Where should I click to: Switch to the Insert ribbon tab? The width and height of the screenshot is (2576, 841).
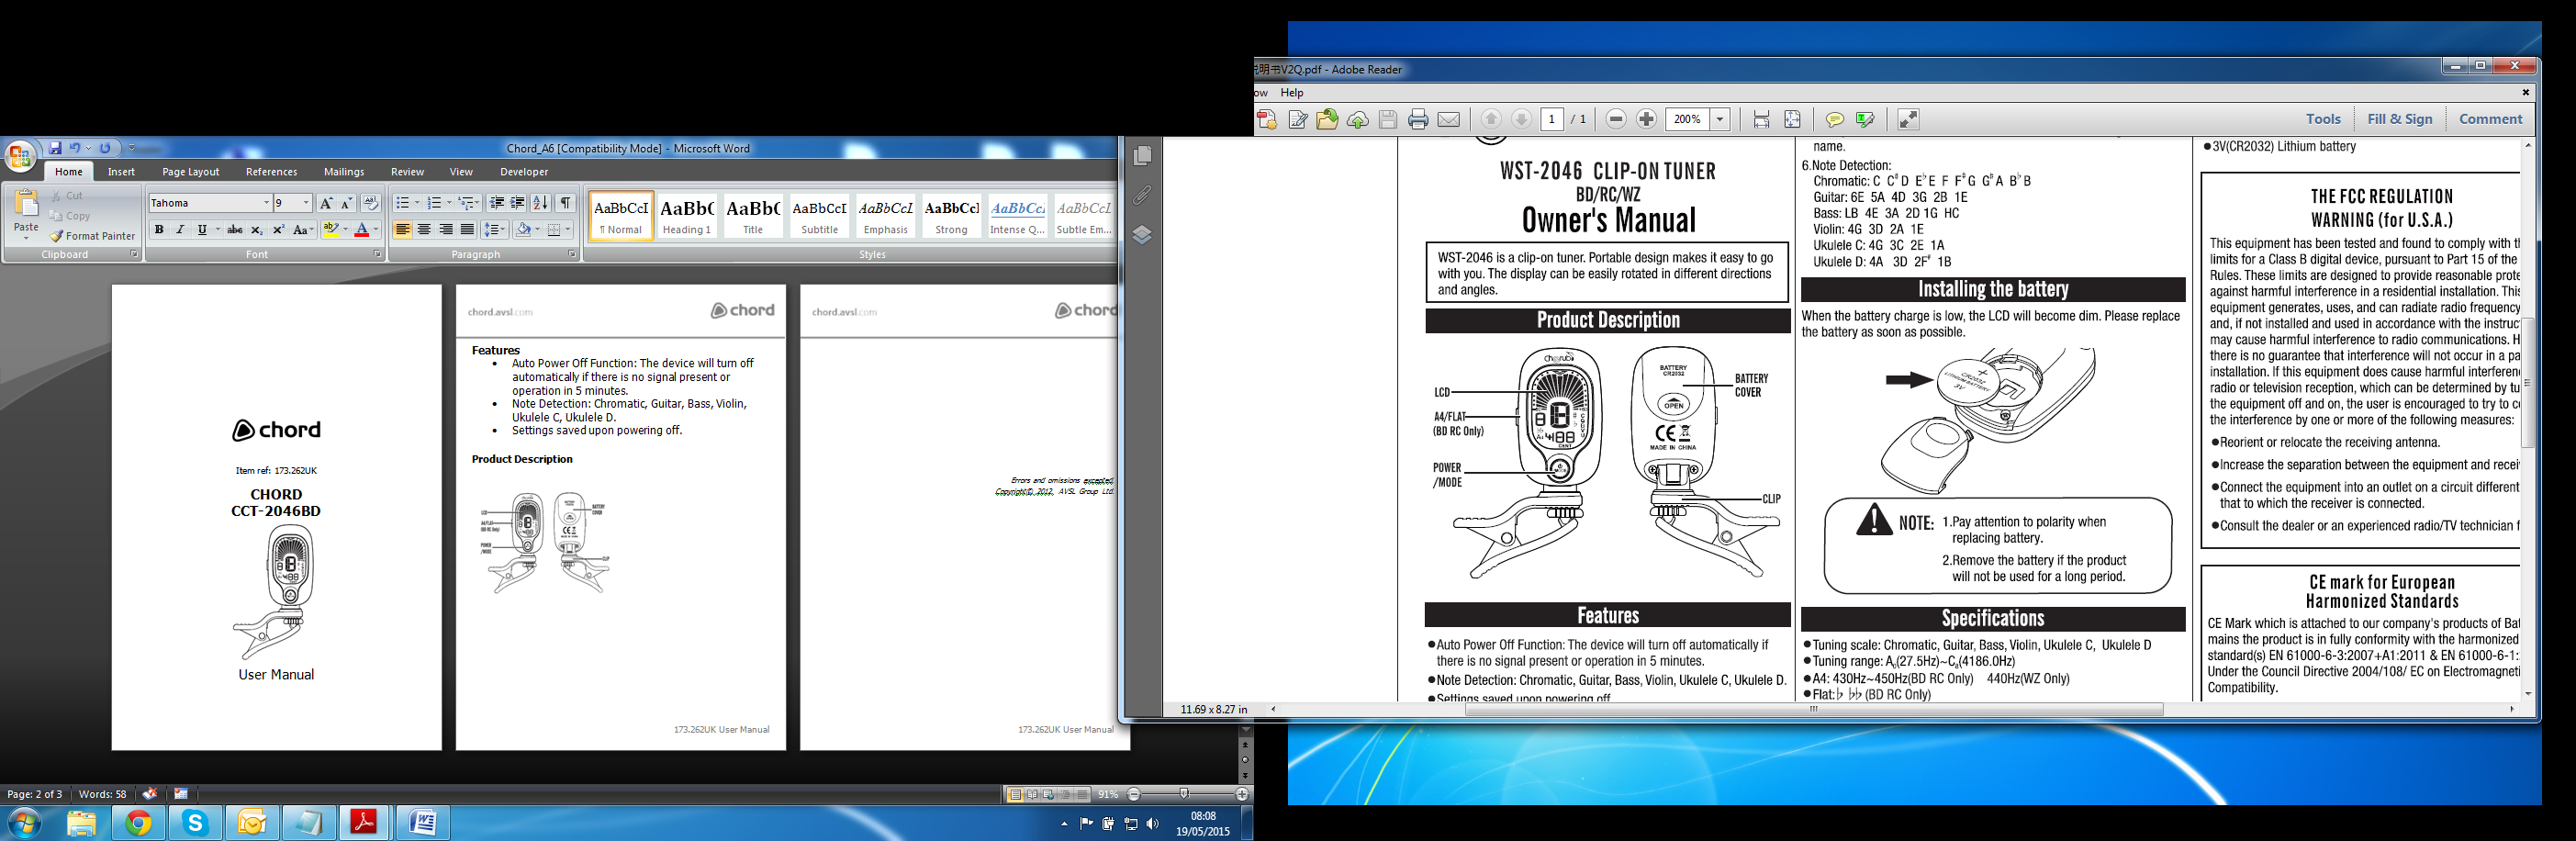[x=122, y=172]
